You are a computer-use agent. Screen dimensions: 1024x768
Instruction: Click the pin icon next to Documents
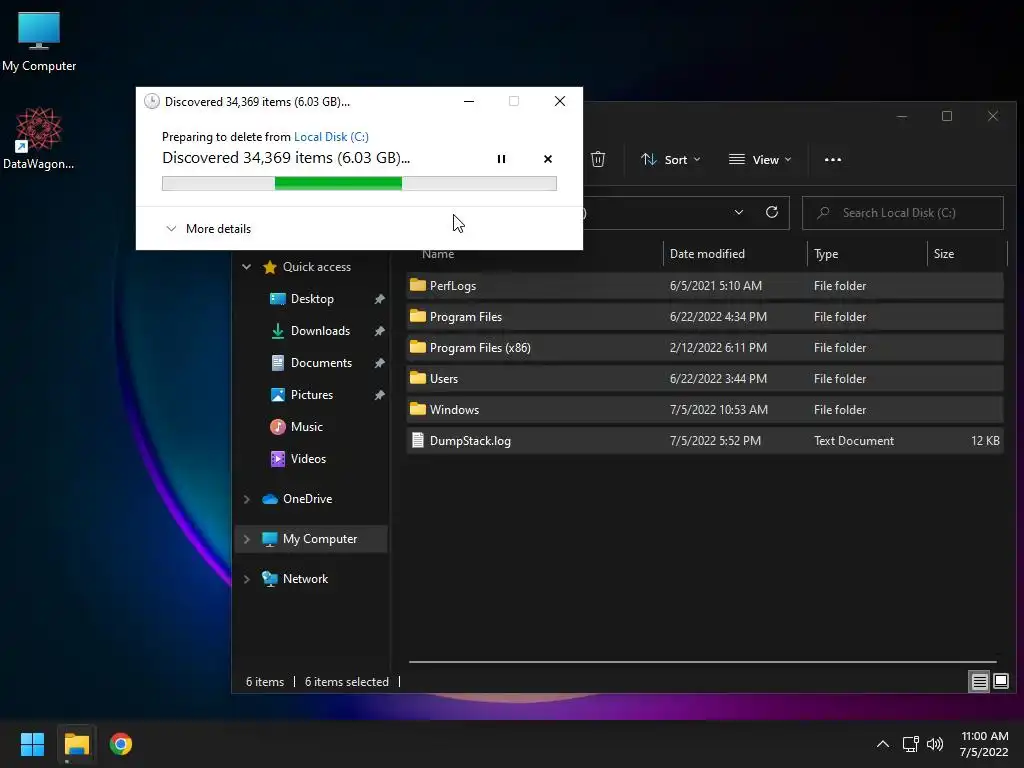pyautogui.click(x=379, y=363)
